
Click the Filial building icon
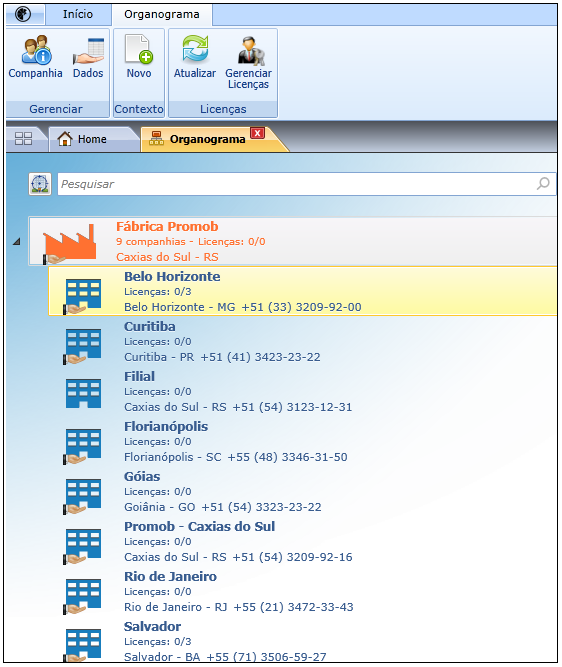coord(83,393)
